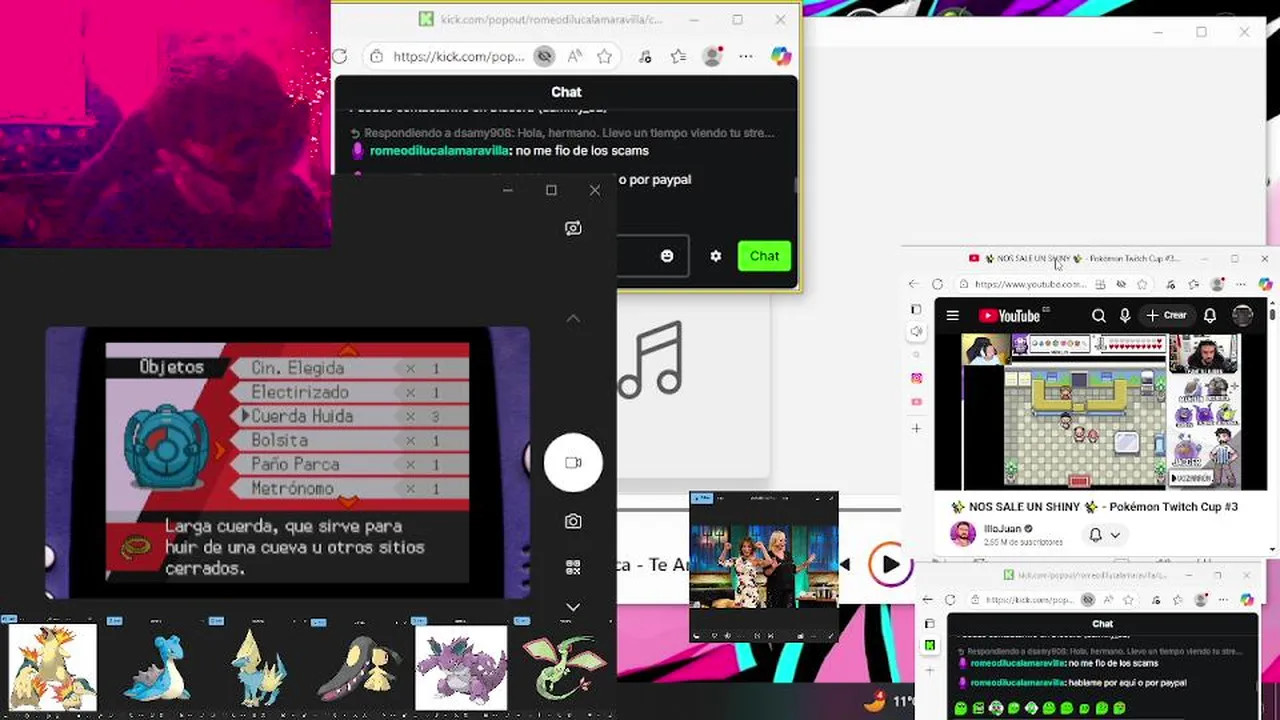Screen dimensions: 1280x720
Task: Select Paño Parca in the item list
Action: click(x=349, y=464)
